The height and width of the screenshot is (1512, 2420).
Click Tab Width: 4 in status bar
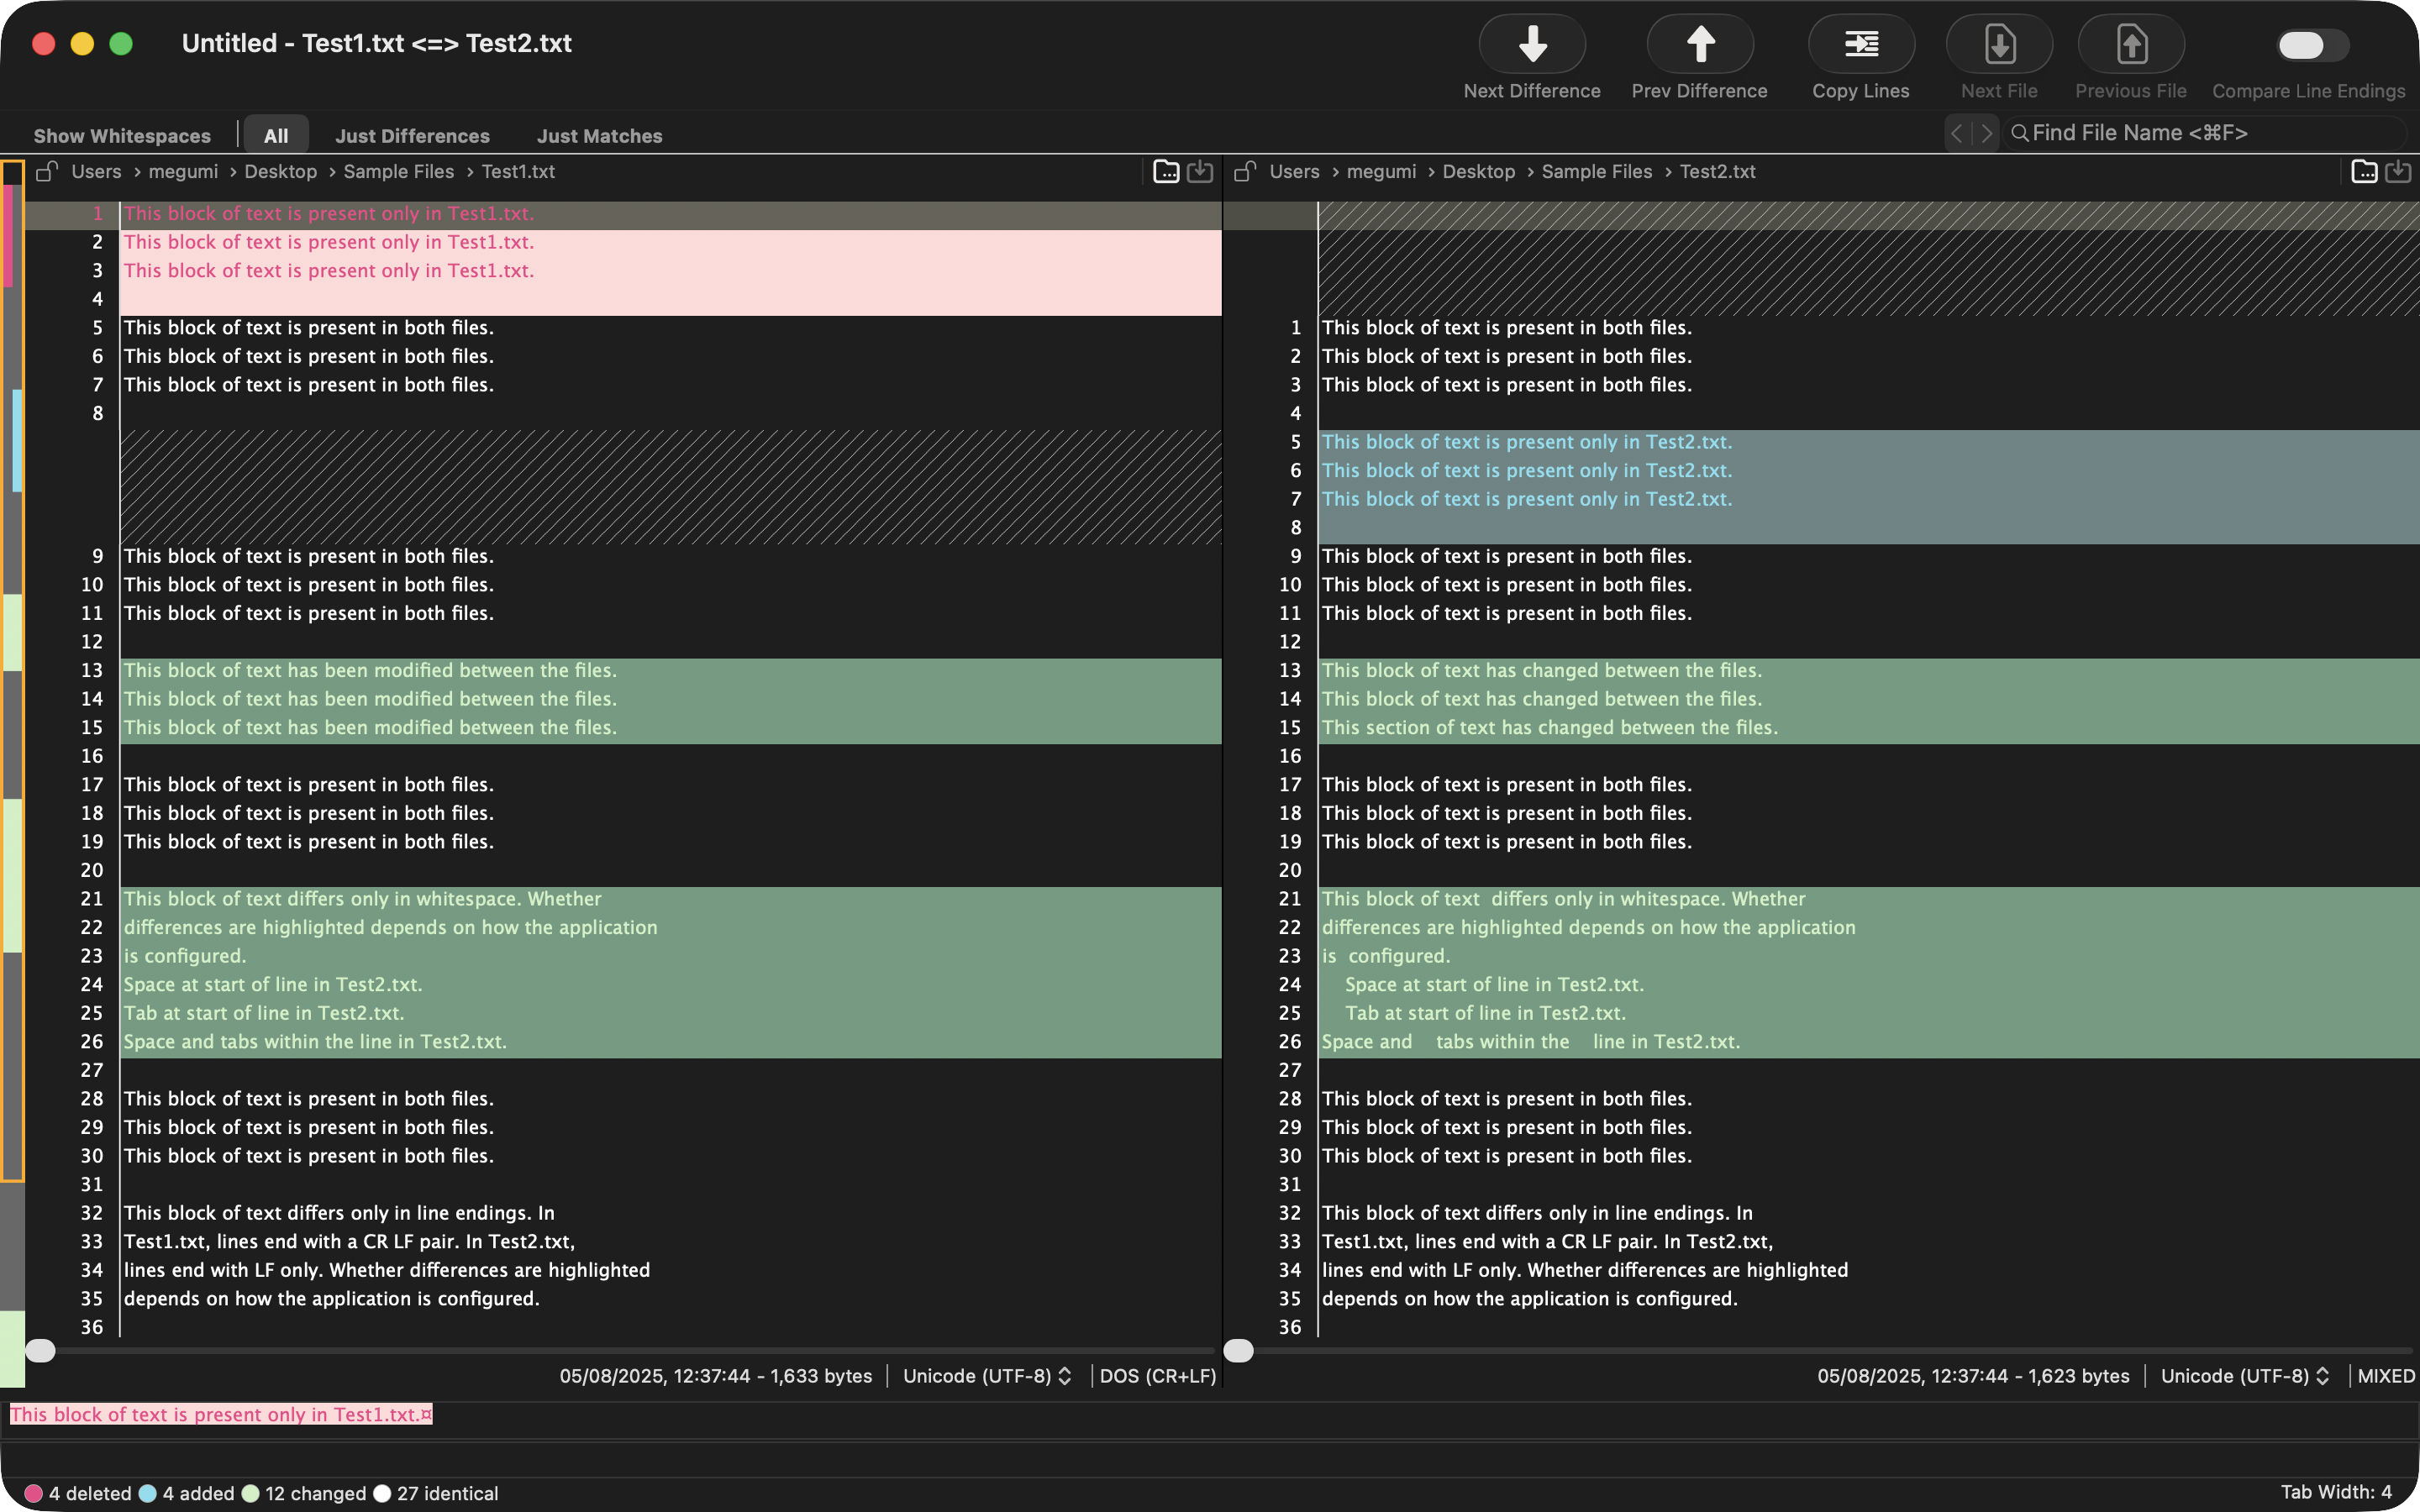tap(2336, 1492)
